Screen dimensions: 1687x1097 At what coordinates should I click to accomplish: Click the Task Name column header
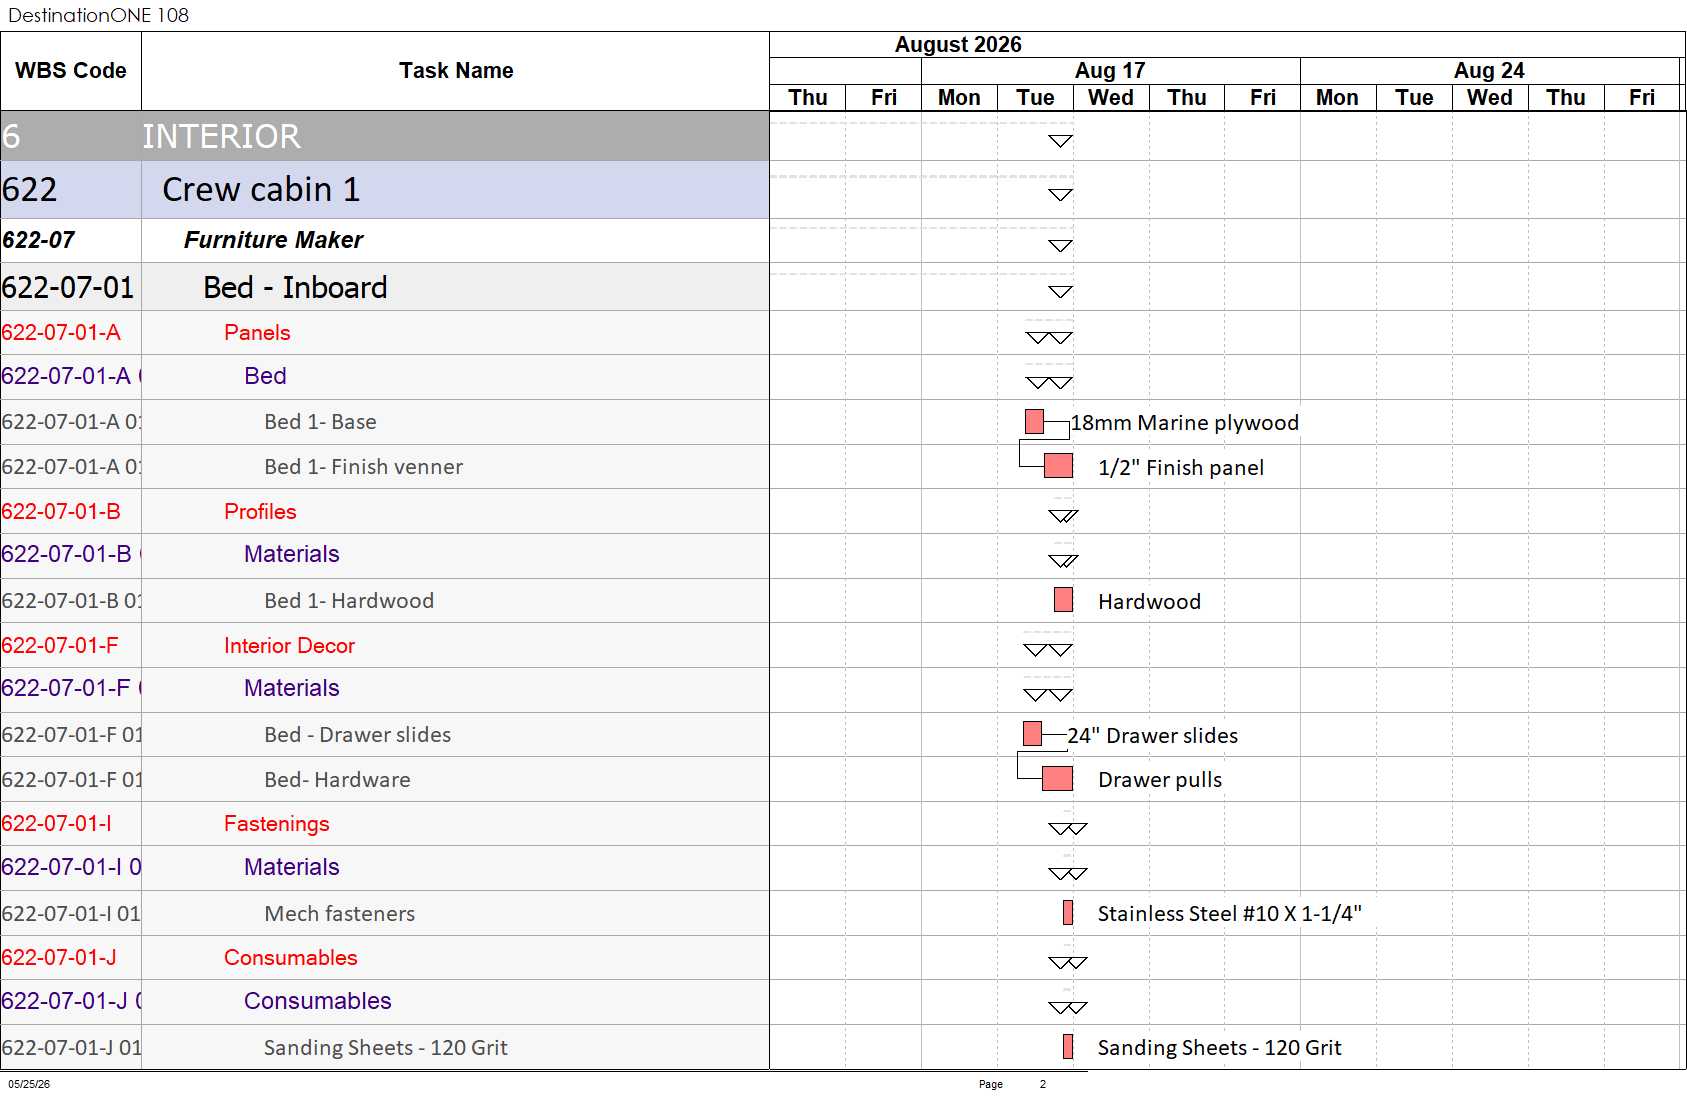pyautogui.click(x=456, y=71)
